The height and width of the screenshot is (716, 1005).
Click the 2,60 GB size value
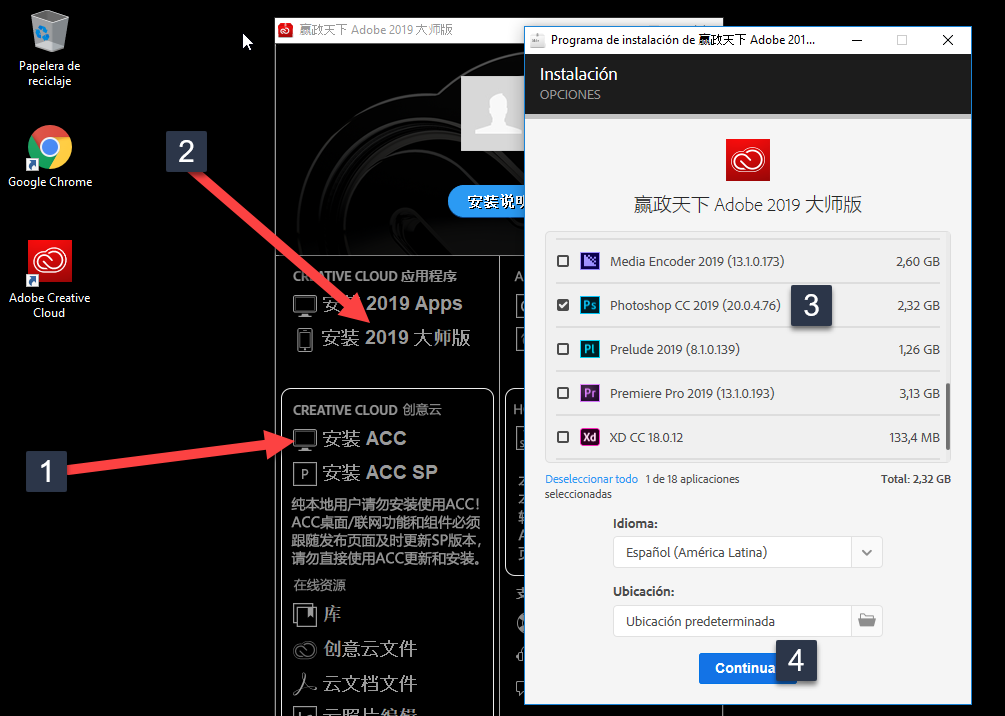(x=918, y=262)
